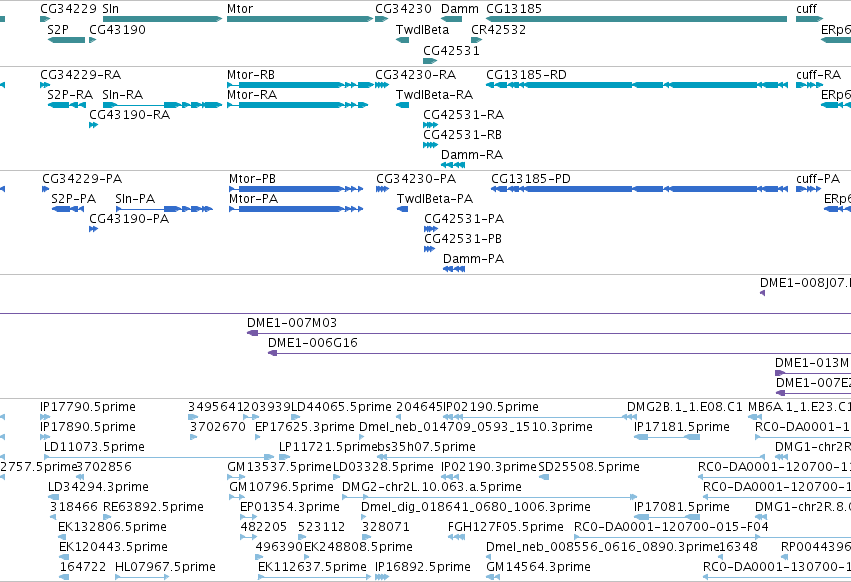Screen dimensions: 851x582
Task: Select the cuff-PA protein label
Action: 818,179
